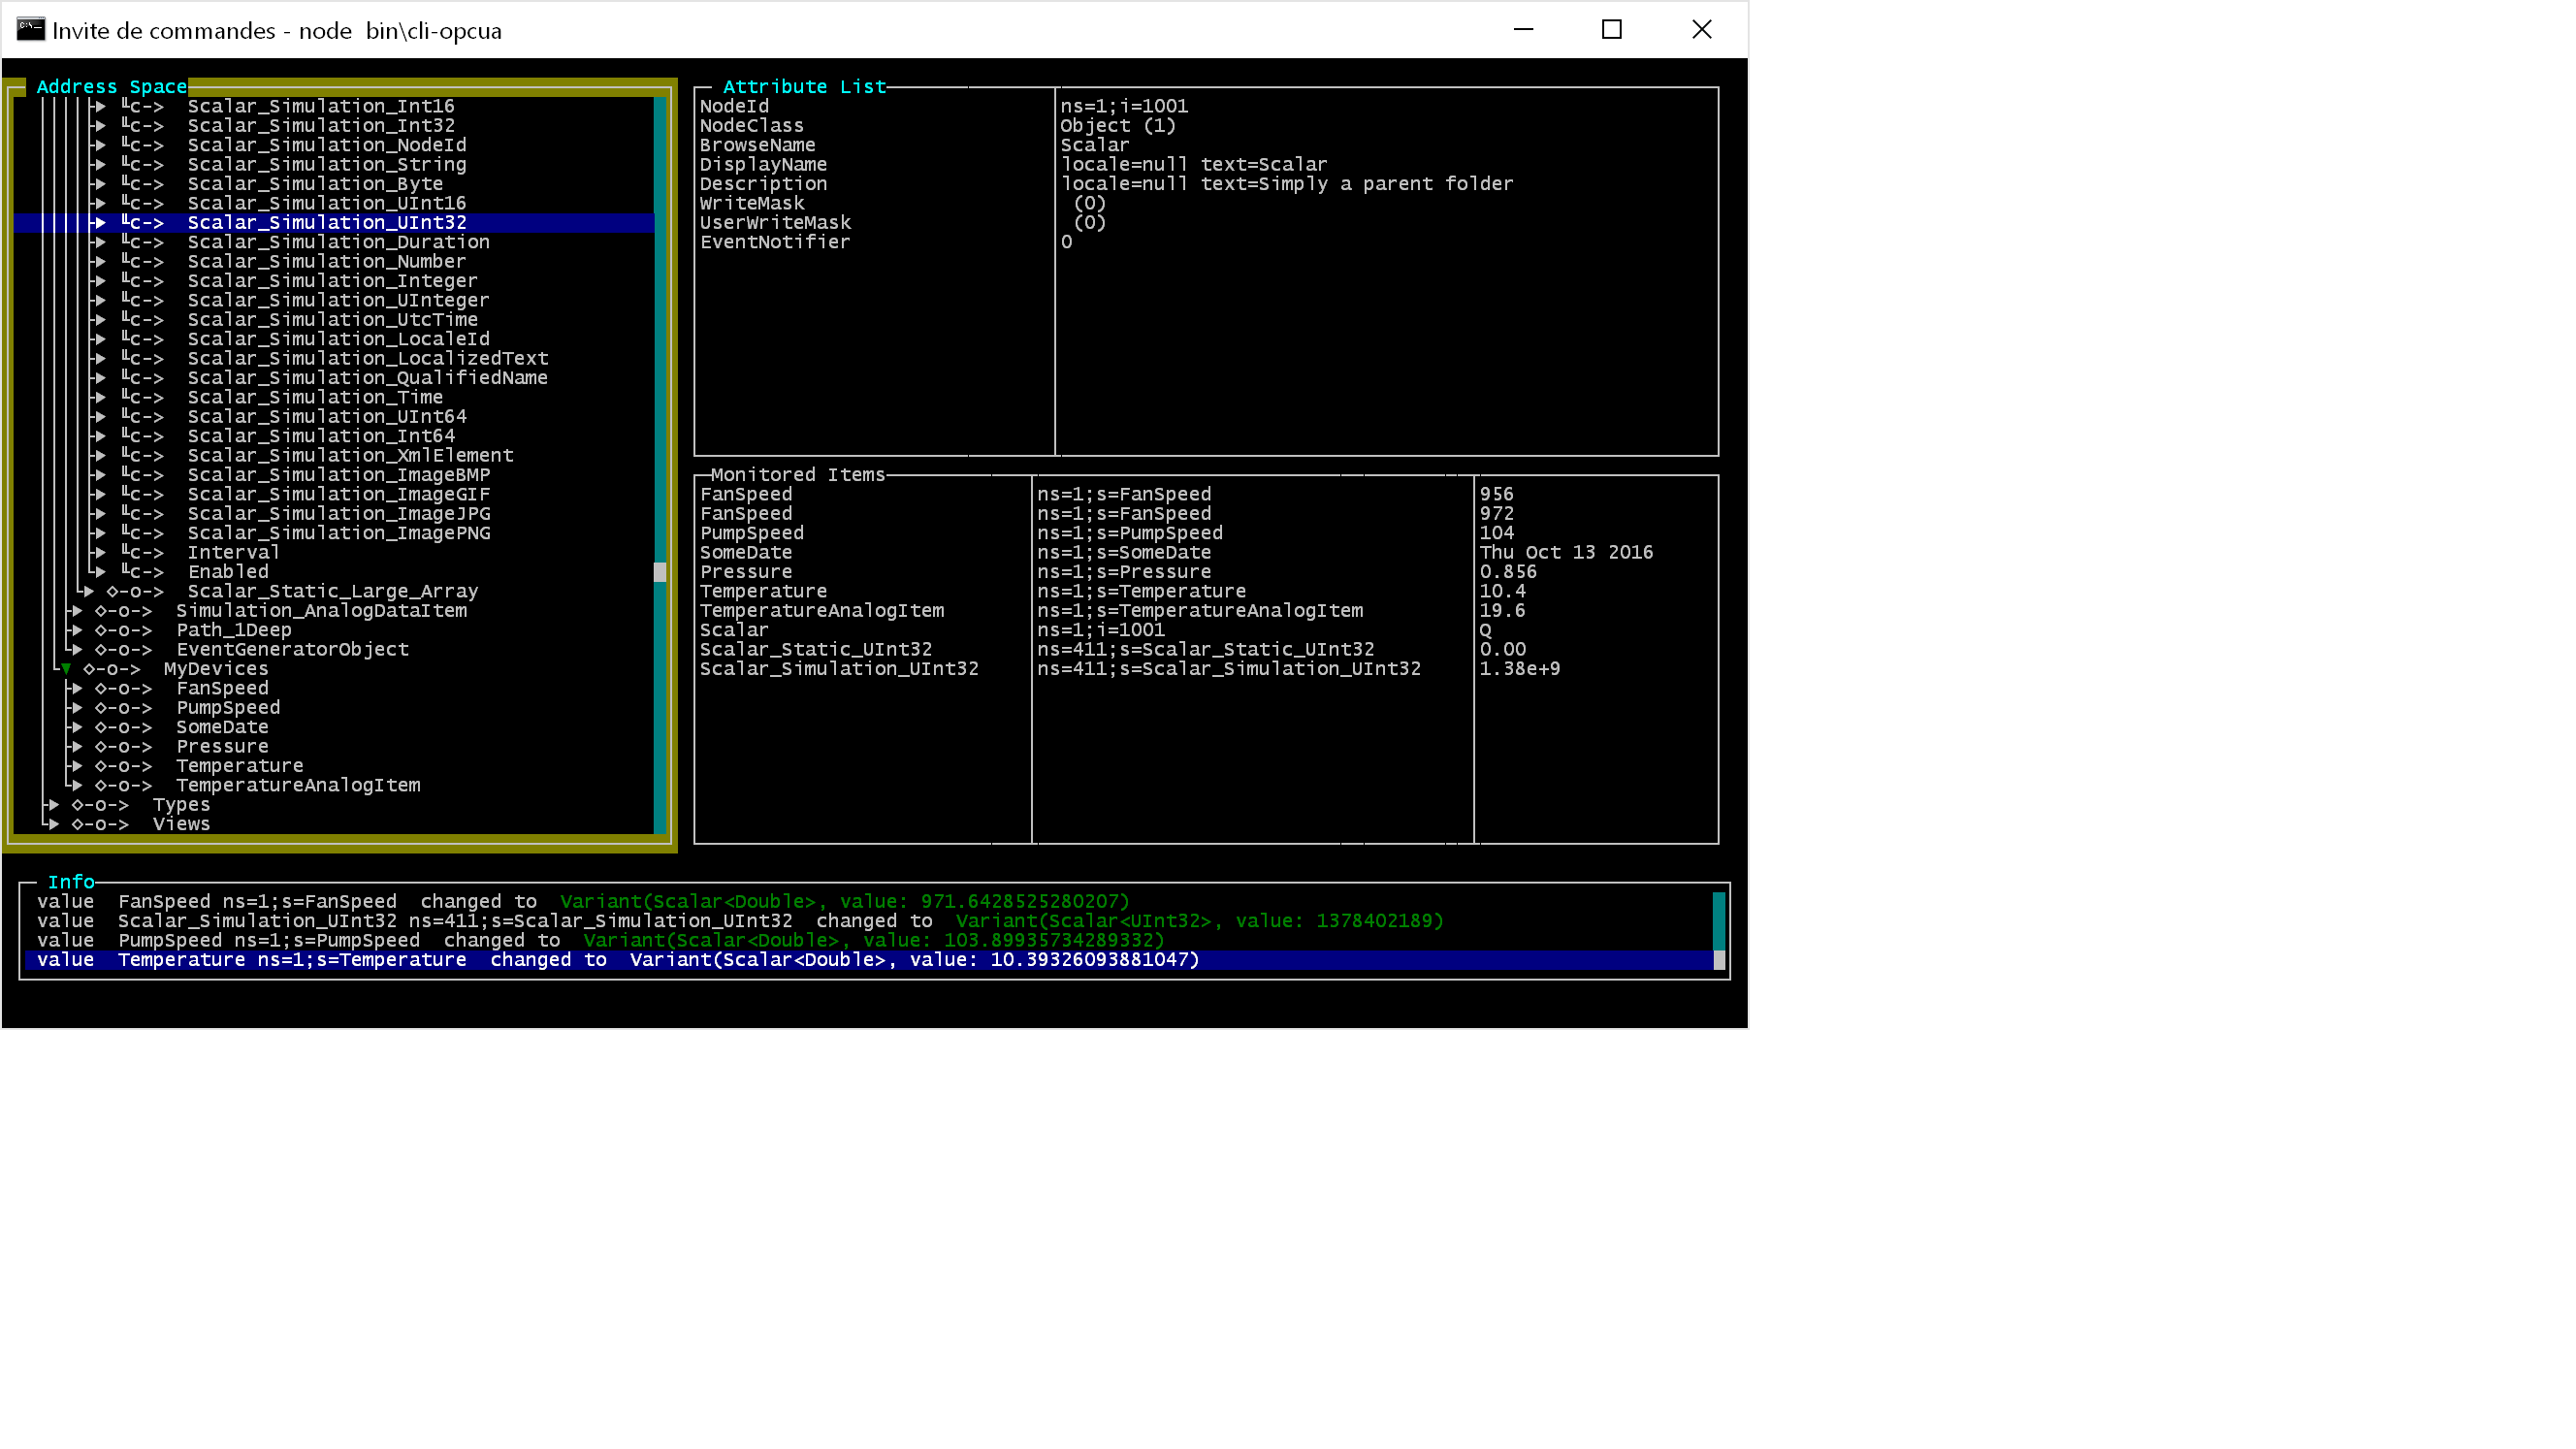
Task: Expand the Views folder arrow
Action: click(x=54, y=825)
